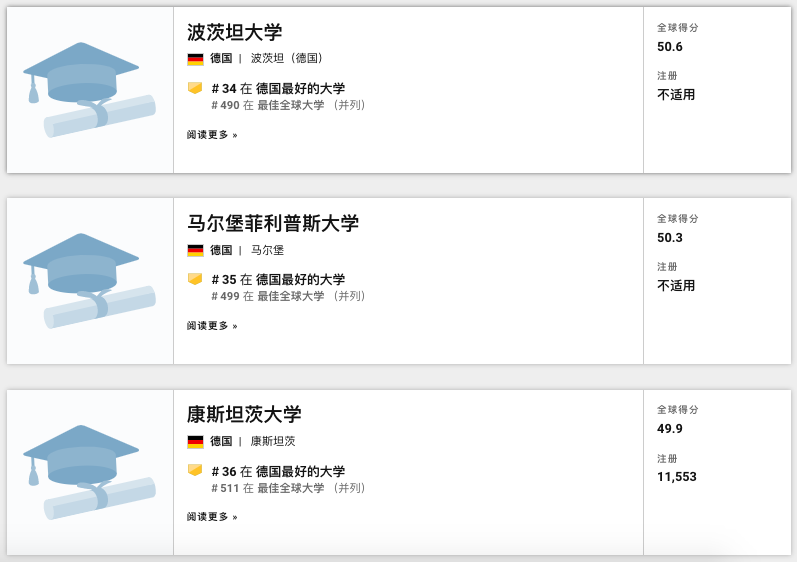Viewport: 797px width, 562px height.
Task: Click the gold badge icon beside #36 ranking
Action: (x=195, y=470)
